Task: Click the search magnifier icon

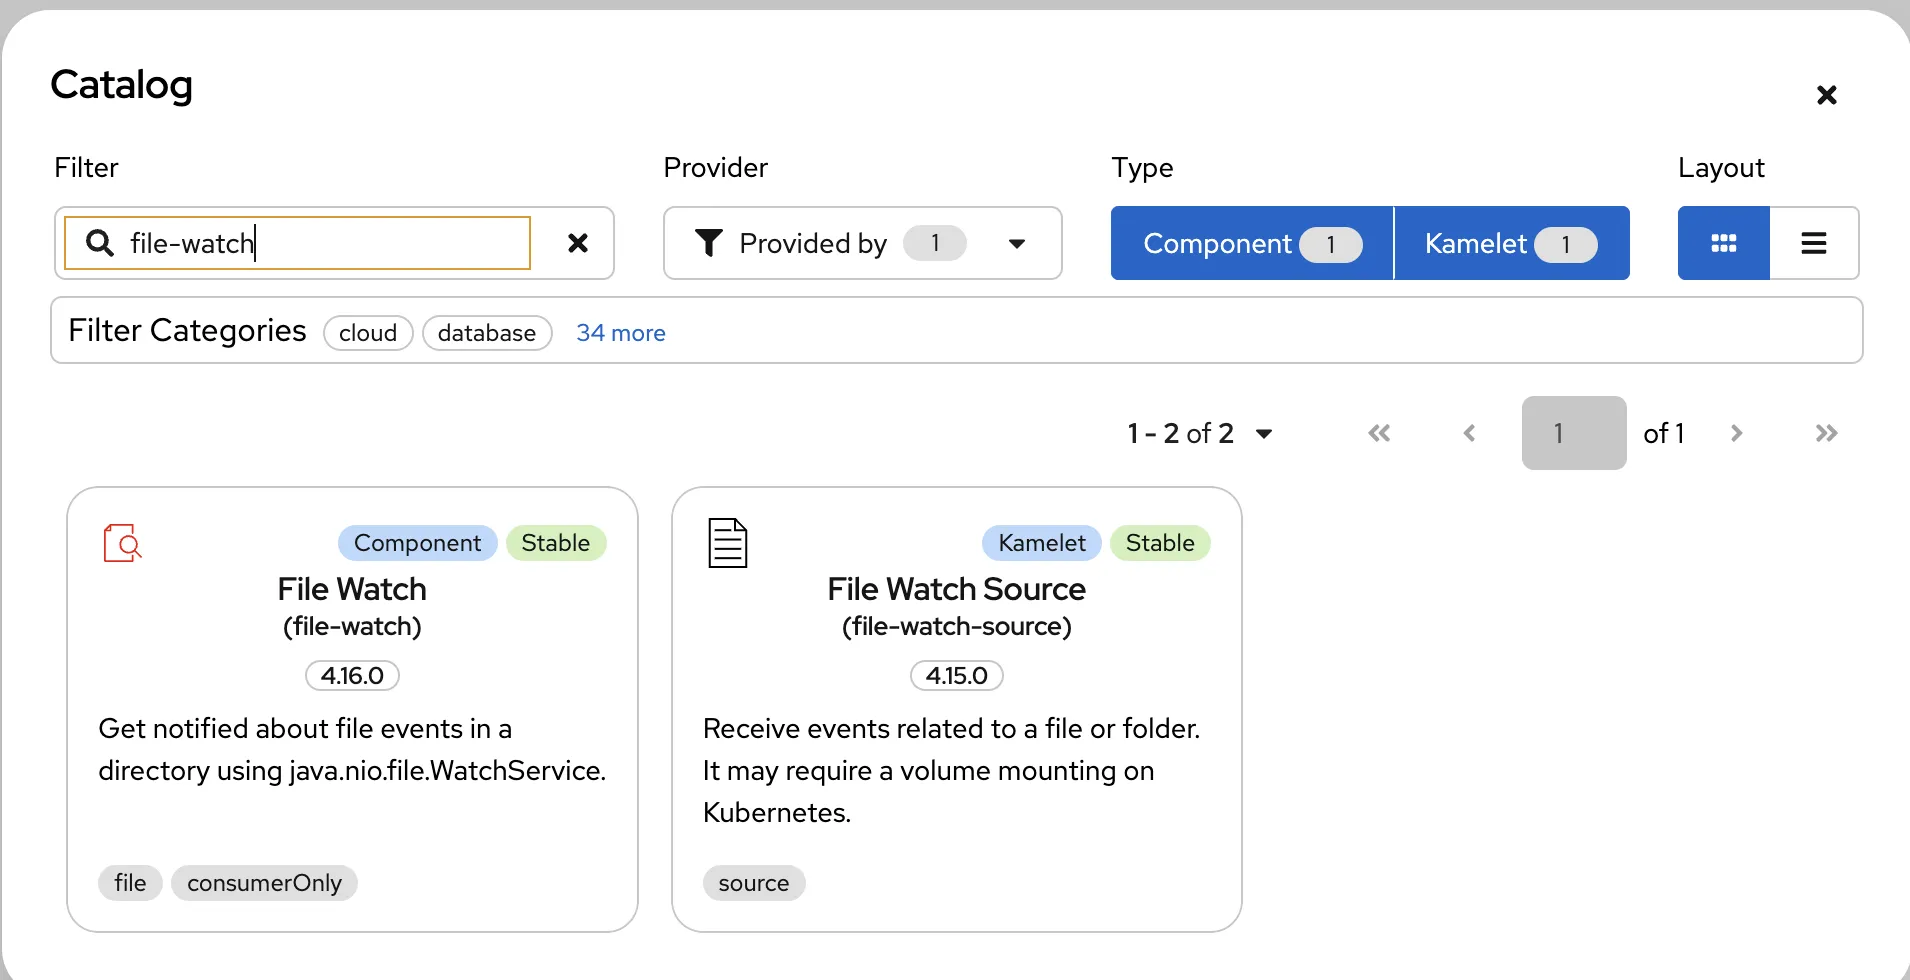Action: (x=98, y=243)
